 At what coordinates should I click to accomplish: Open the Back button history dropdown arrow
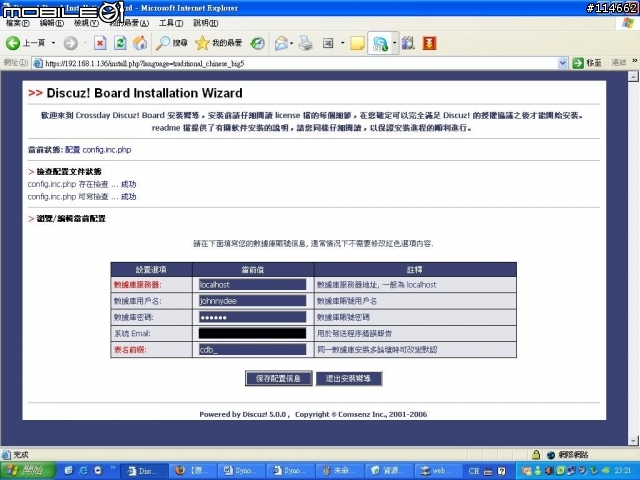pos(53,43)
